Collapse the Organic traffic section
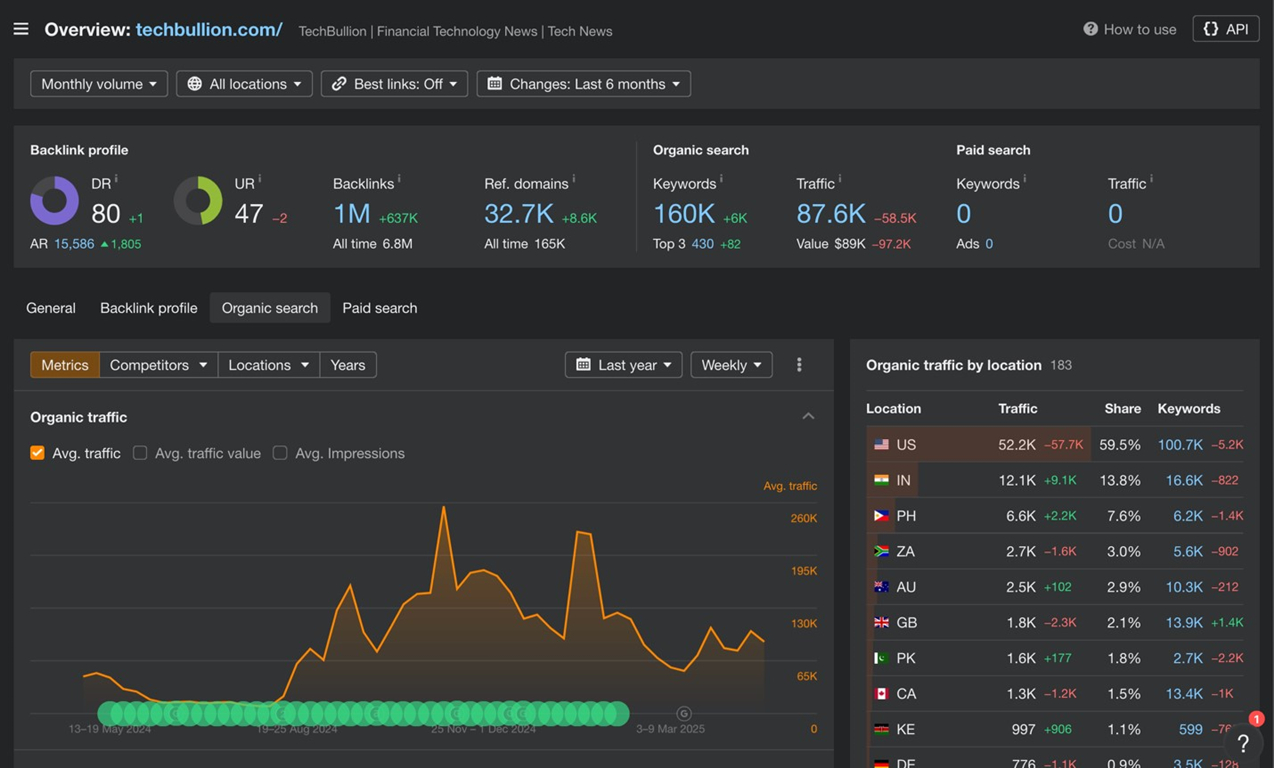Image resolution: width=1274 pixels, height=768 pixels. pos(808,416)
